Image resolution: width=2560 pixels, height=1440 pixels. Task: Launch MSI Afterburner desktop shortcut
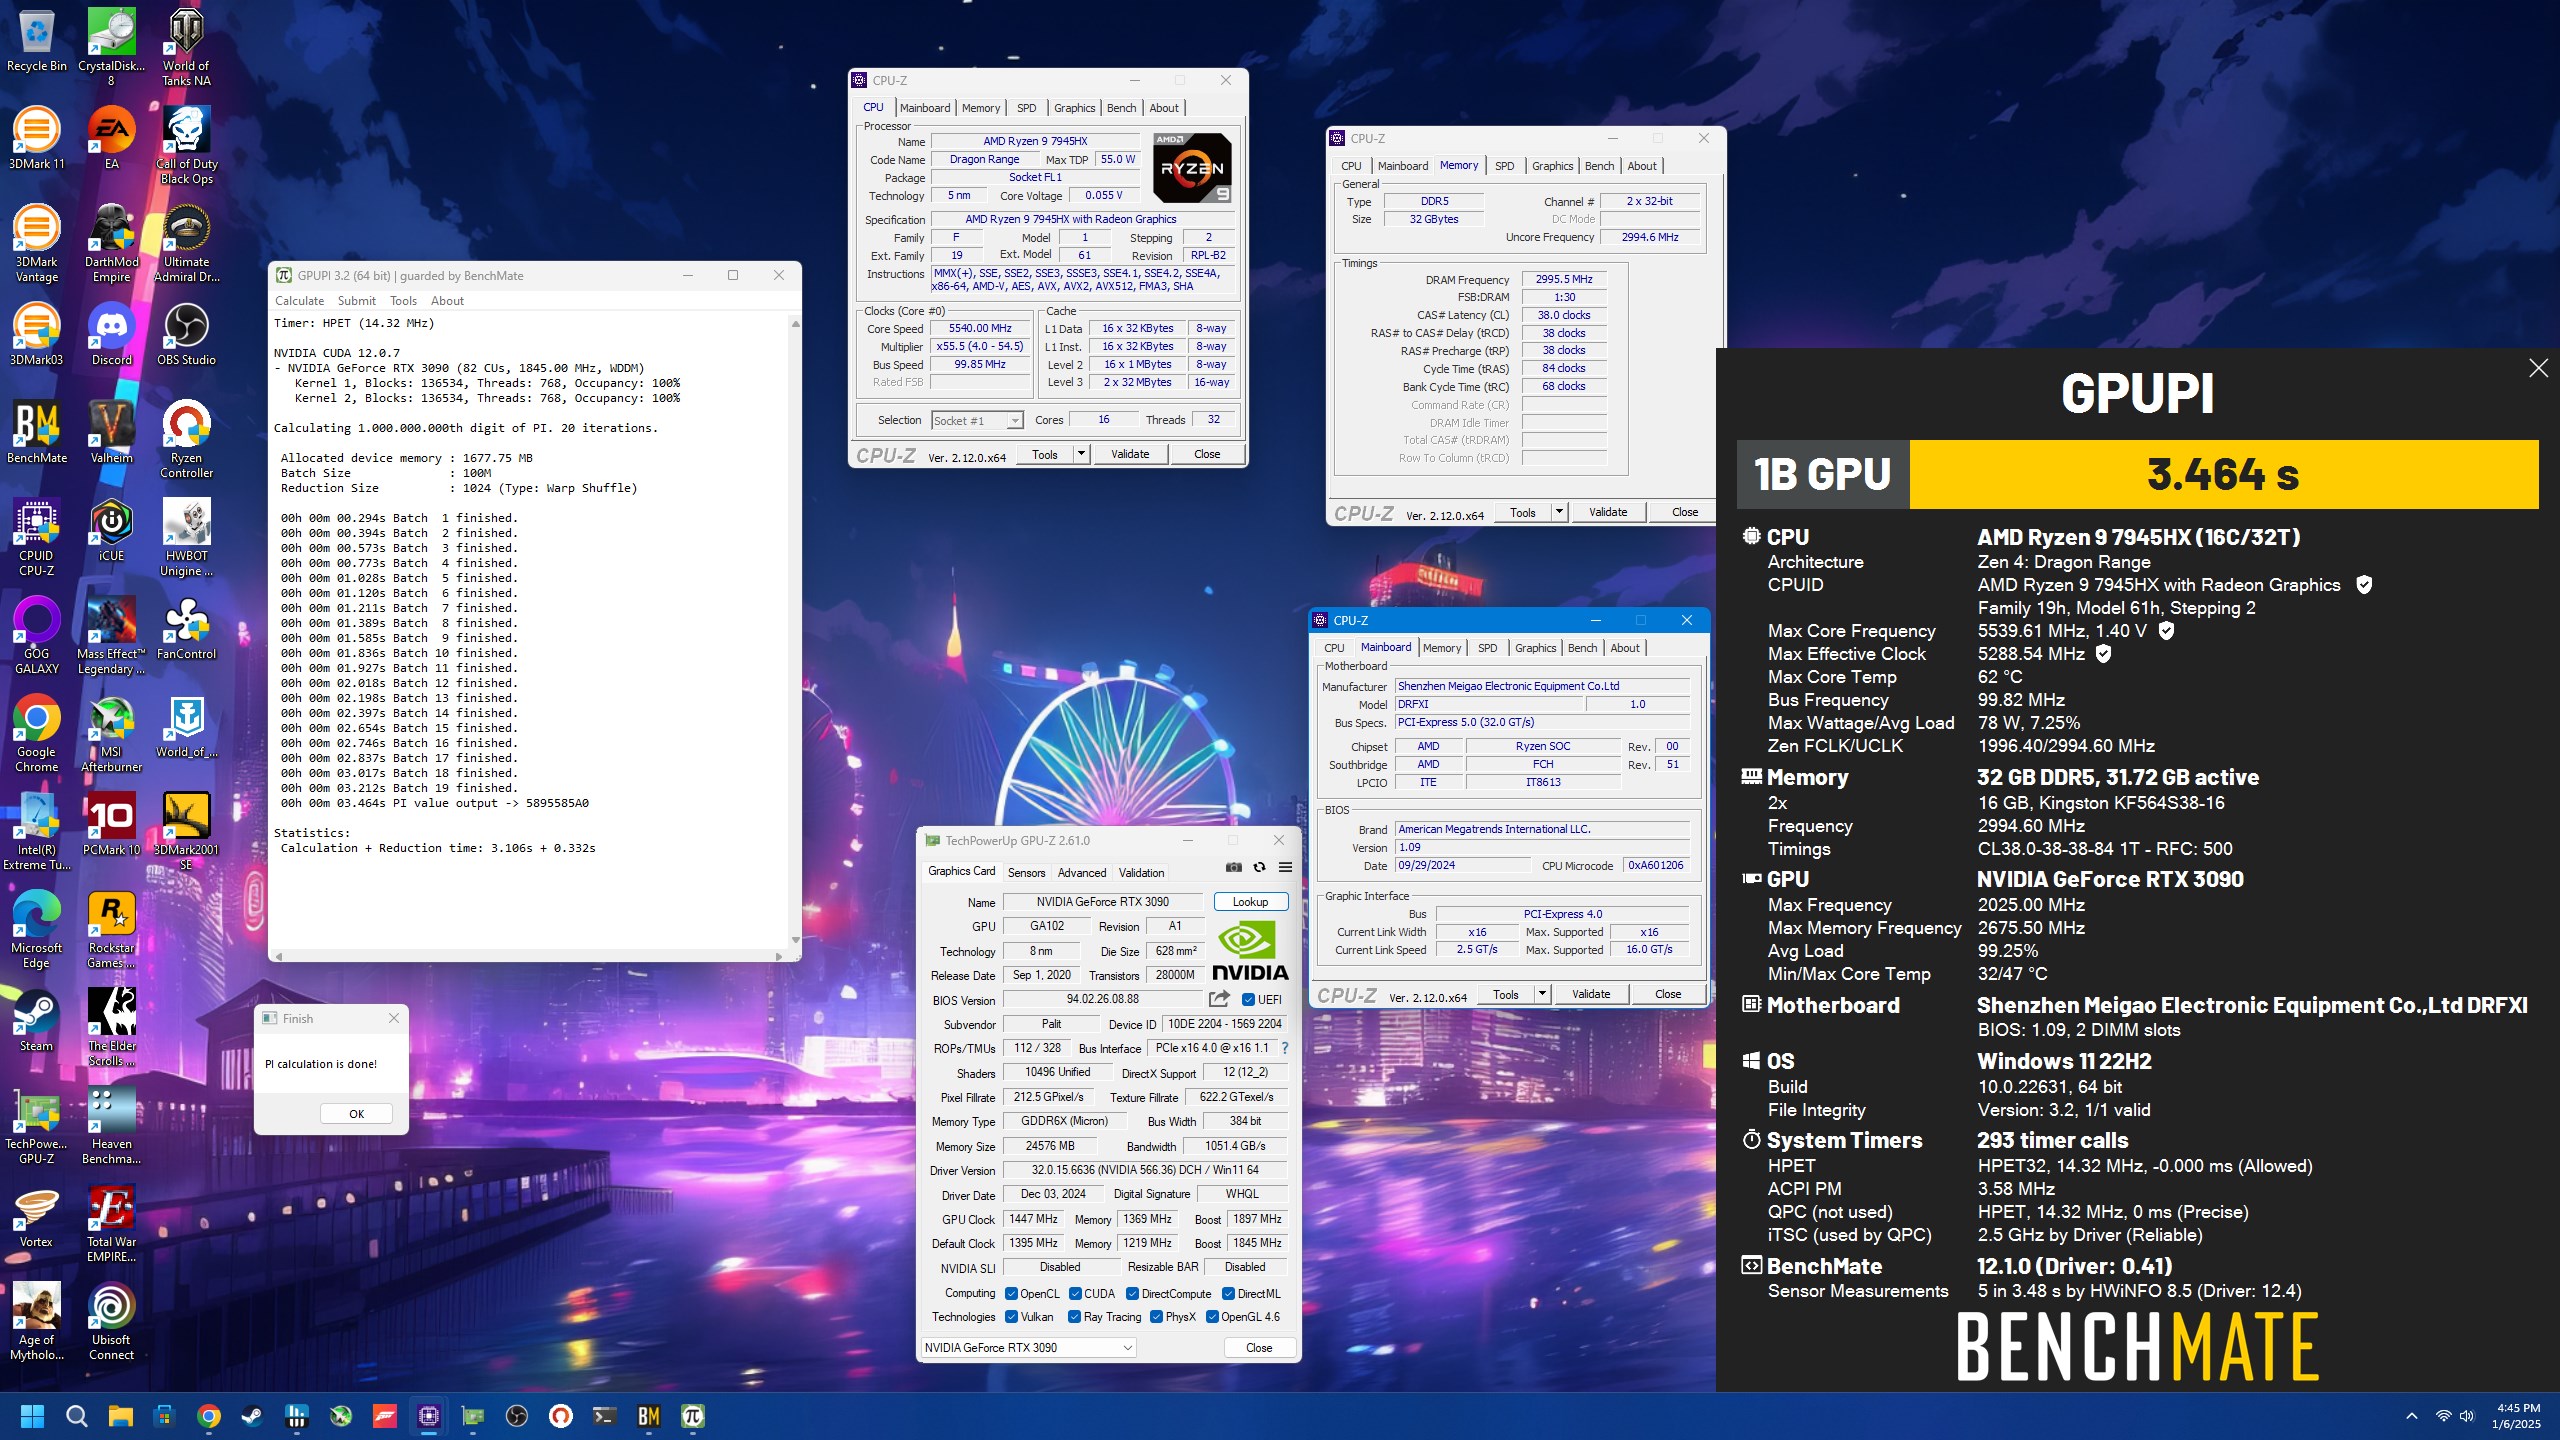click(x=111, y=734)
